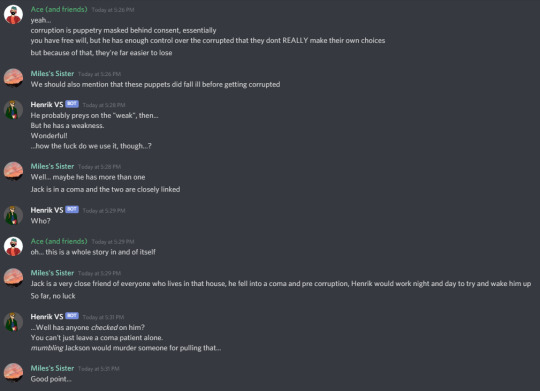The height and width of the screenshot is (391, 540).
Task: Click BOT badge beside Henrik VS 'Who?' message
Action: point(72,209)
